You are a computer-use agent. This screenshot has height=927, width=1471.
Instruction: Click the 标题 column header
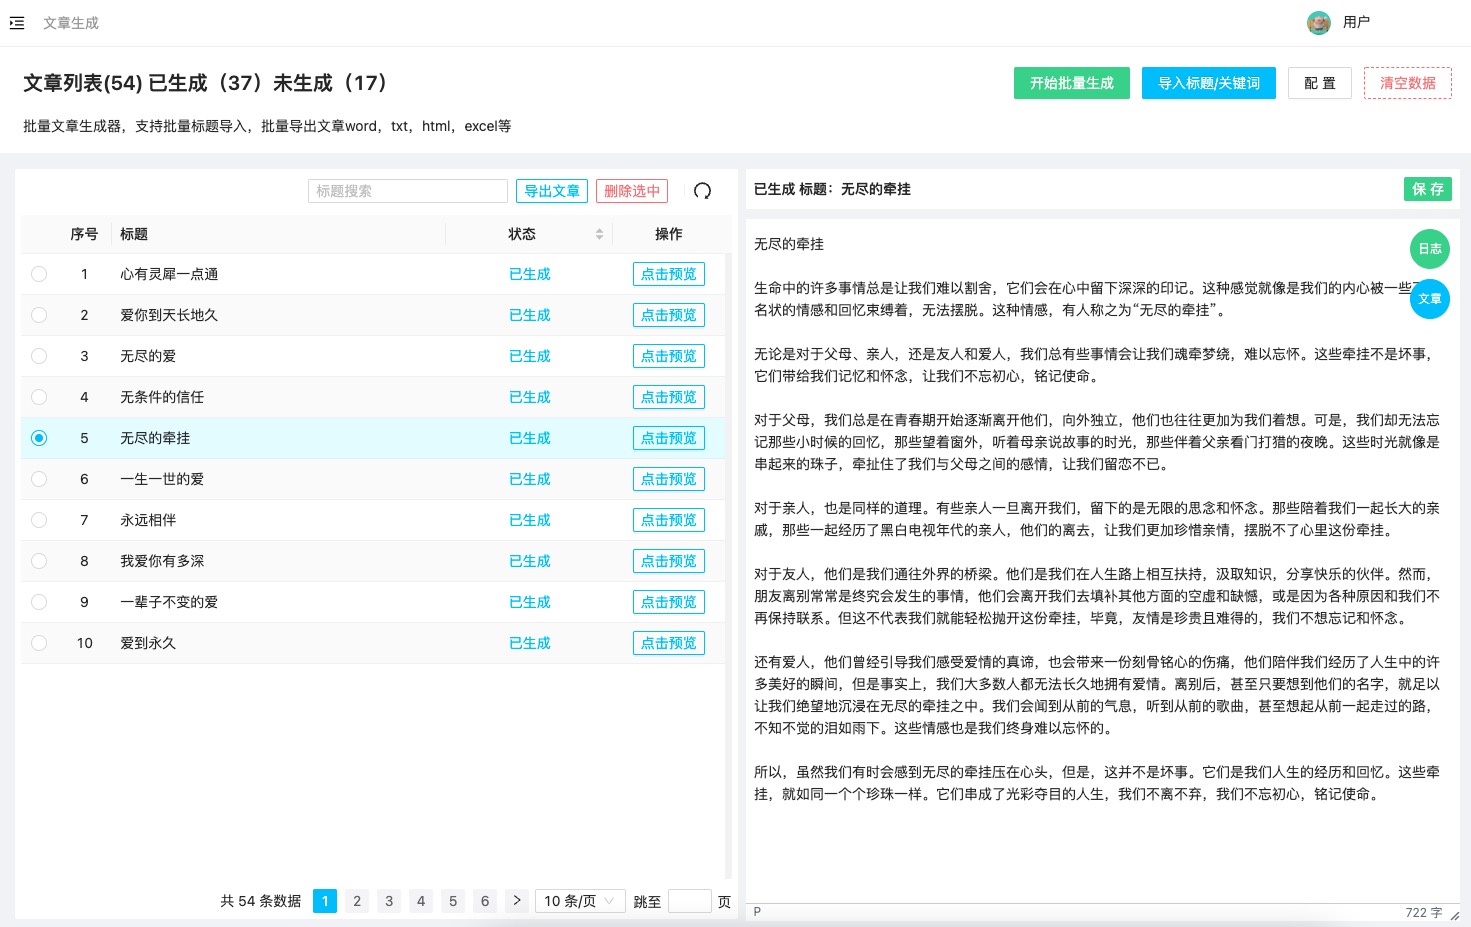point(134,234)
